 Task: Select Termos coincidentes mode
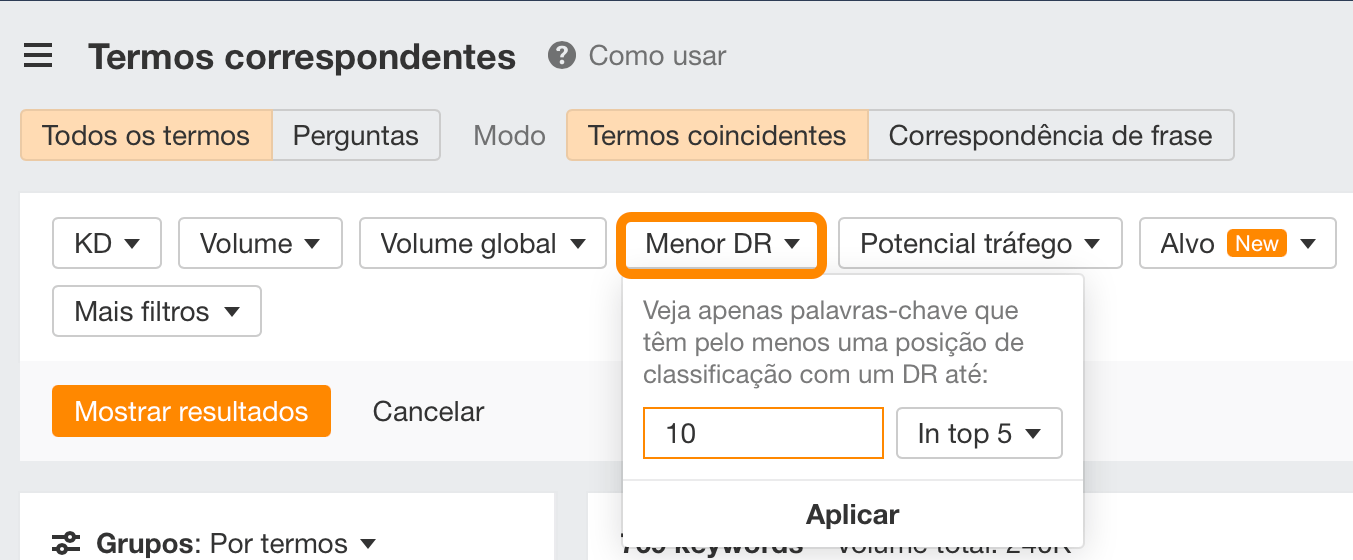coord(717,135)
